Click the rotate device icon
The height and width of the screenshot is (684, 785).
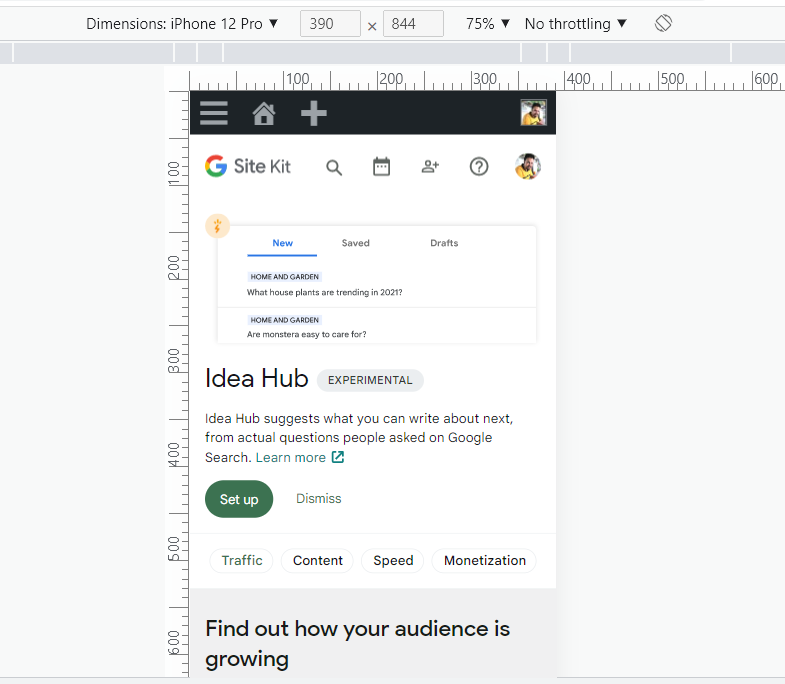coord(663,23)
